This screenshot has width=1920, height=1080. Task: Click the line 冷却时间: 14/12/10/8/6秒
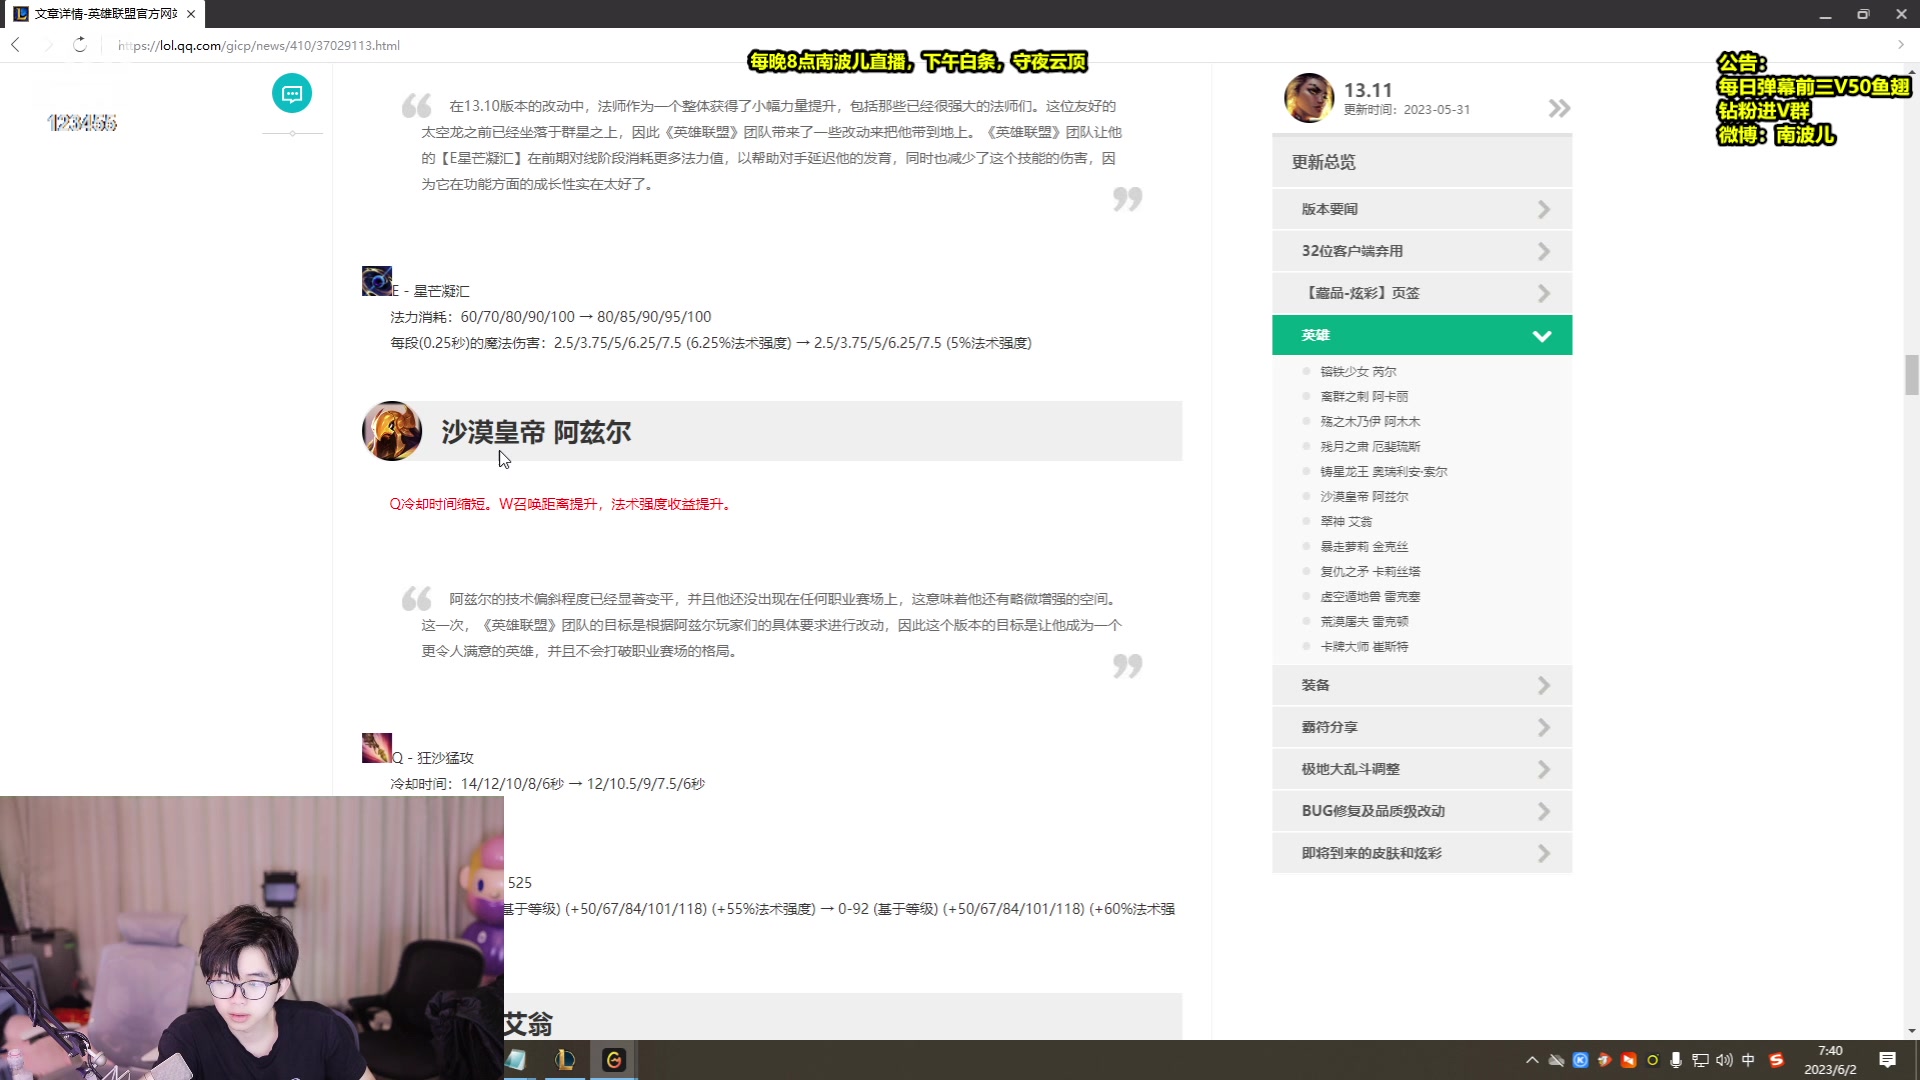(x=548, y=784)
